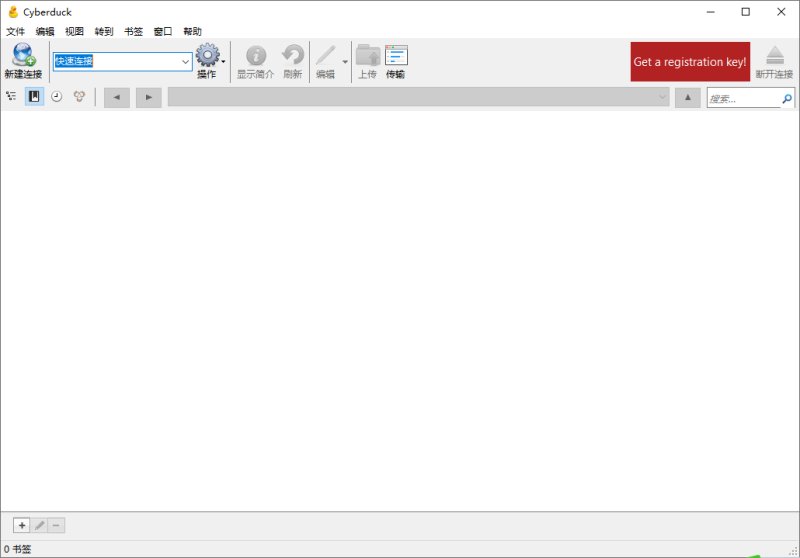
Task: Open the 帮助 menu
Action: 192,31
